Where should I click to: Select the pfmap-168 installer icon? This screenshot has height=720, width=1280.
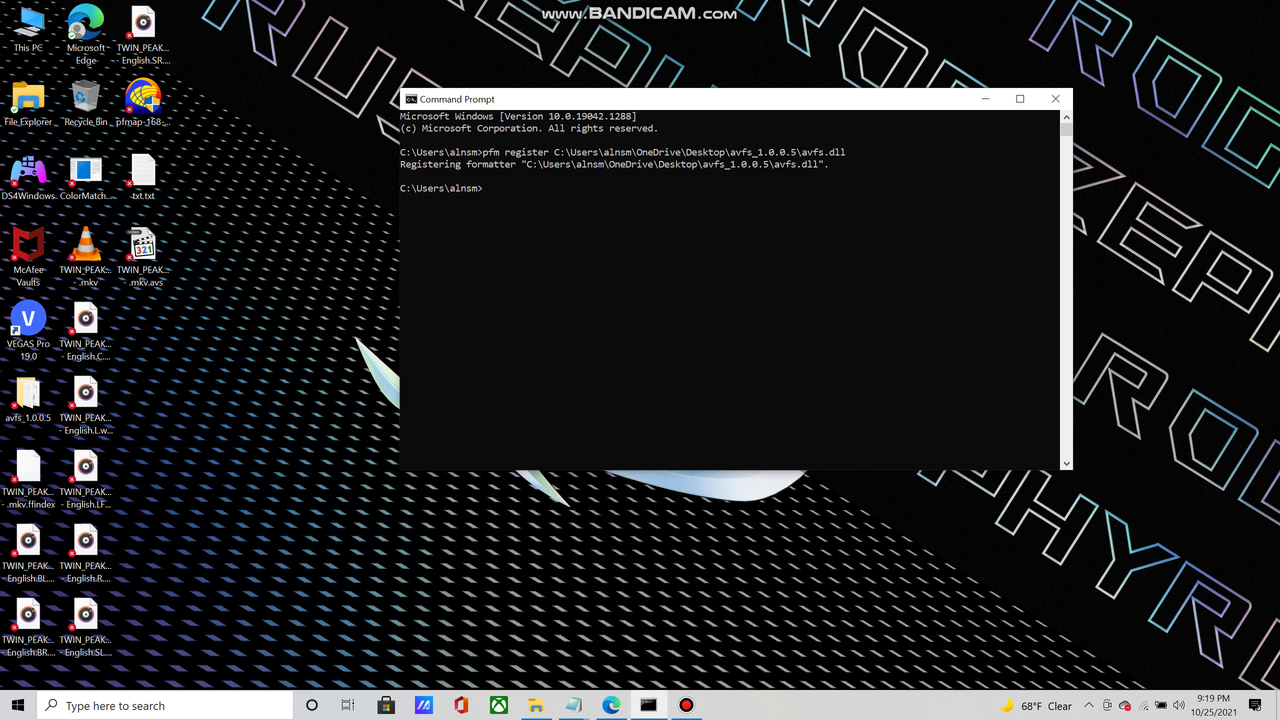pyautogui.click(x=143, y=104)
